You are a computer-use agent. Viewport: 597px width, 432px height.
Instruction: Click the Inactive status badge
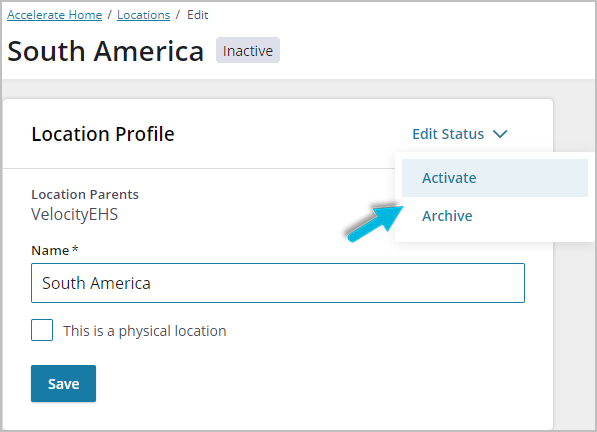tap(248, 50)
